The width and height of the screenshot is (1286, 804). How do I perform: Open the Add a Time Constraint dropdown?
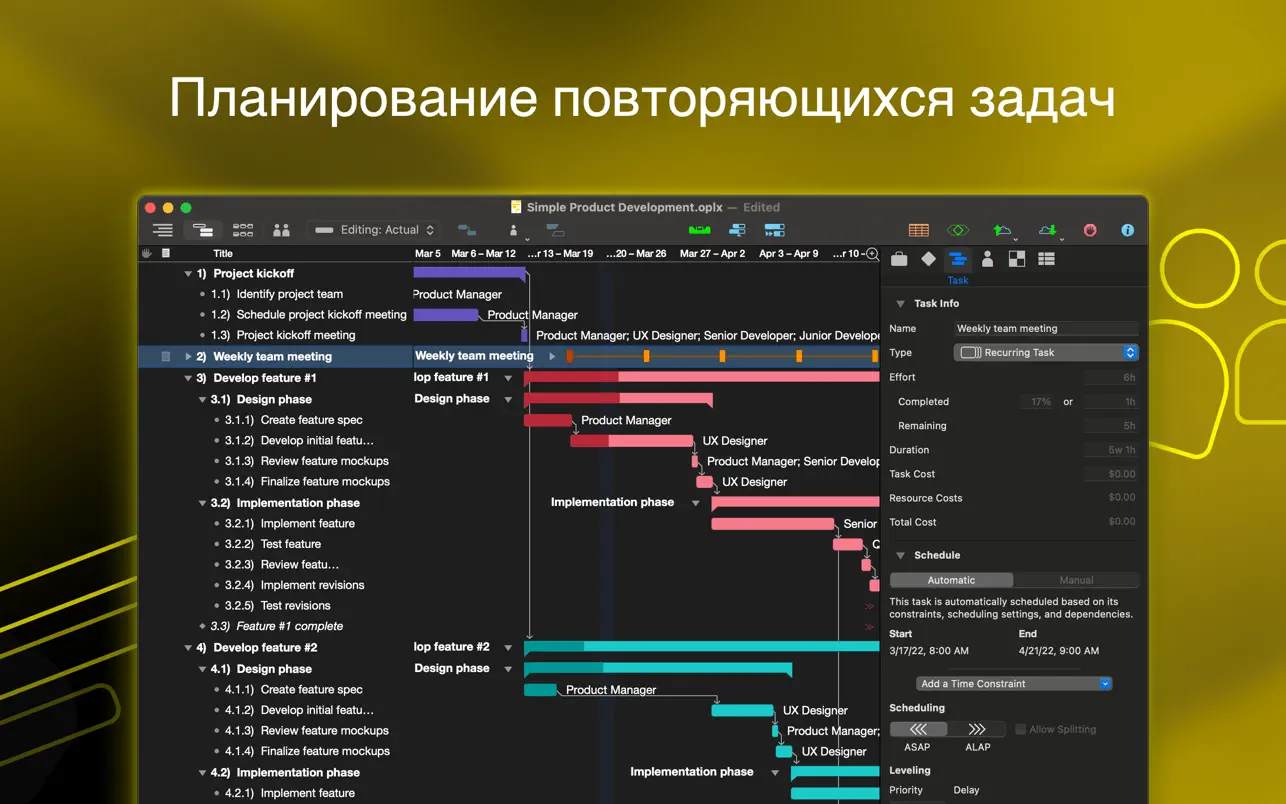(1014, 684)
